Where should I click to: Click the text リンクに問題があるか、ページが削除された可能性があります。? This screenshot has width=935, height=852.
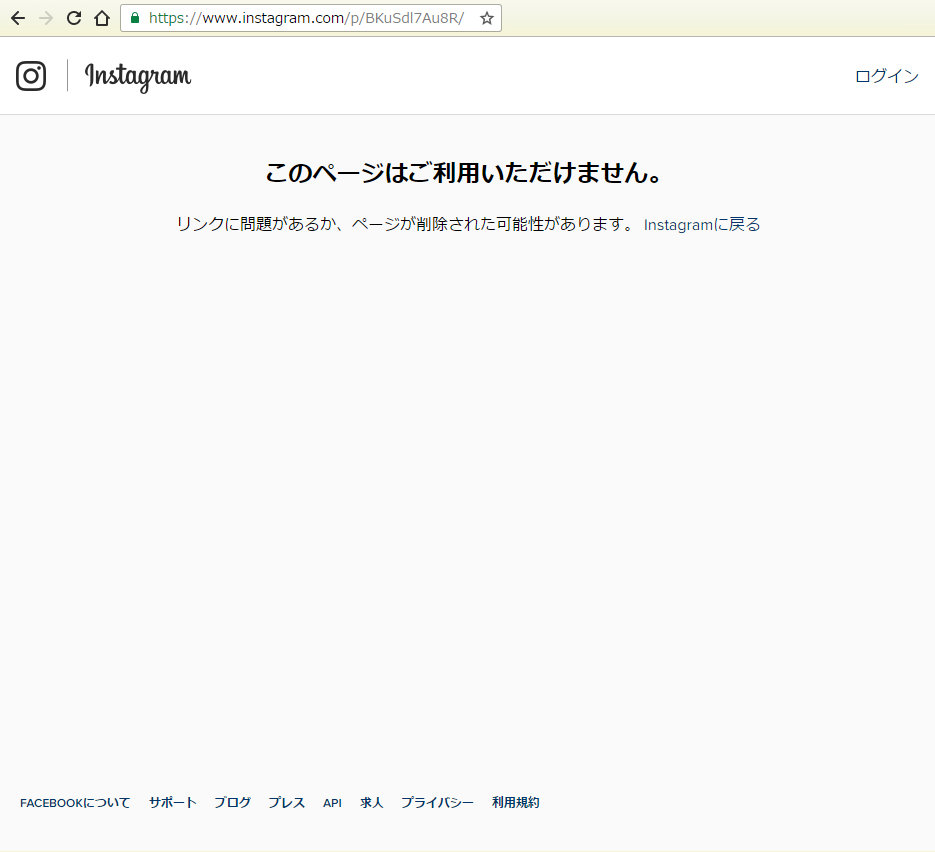(405, 224)
